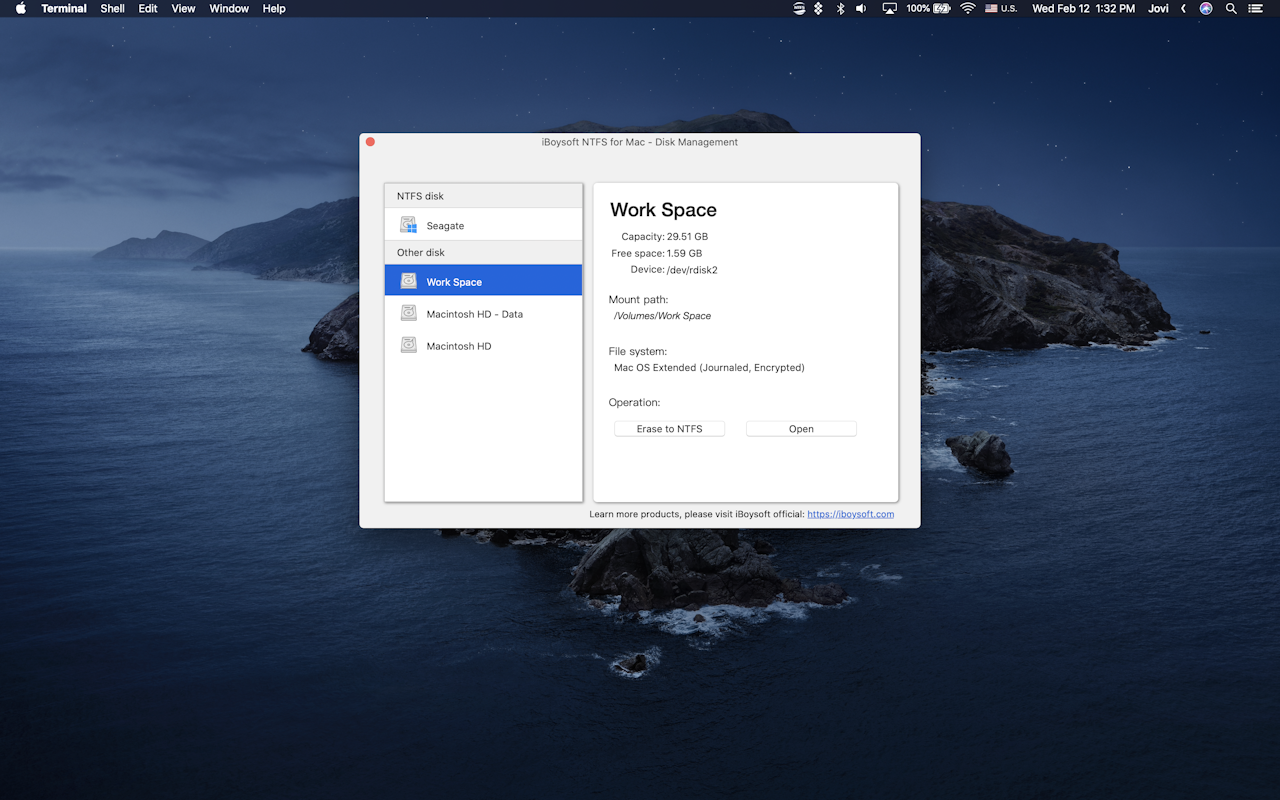Screen dimensions: 1280x800
Task: Click the Bluetooth menu bar icon
Action: (x=840, y=8)
